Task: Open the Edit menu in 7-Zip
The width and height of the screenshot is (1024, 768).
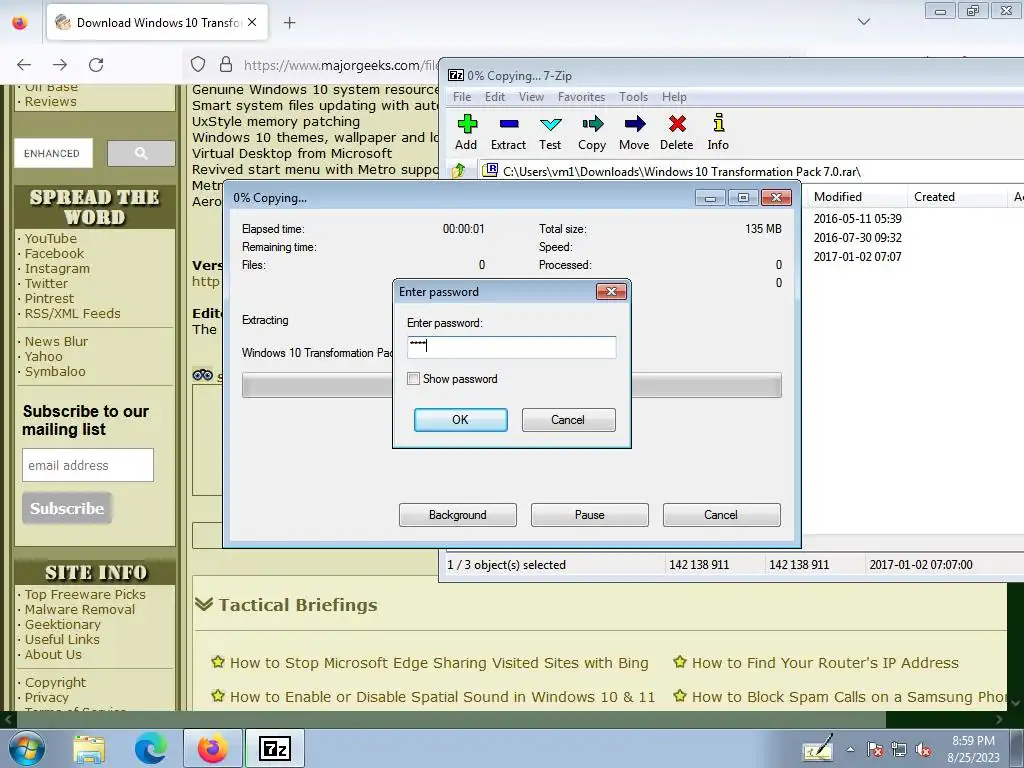Action: pos(494,97)
